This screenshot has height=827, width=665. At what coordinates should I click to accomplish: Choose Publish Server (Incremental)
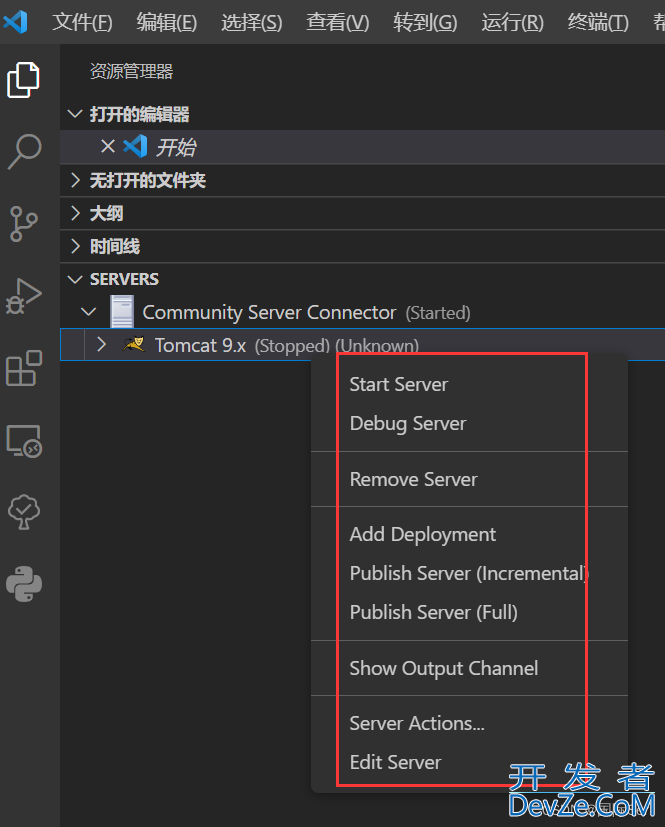[x=469, y=573]
